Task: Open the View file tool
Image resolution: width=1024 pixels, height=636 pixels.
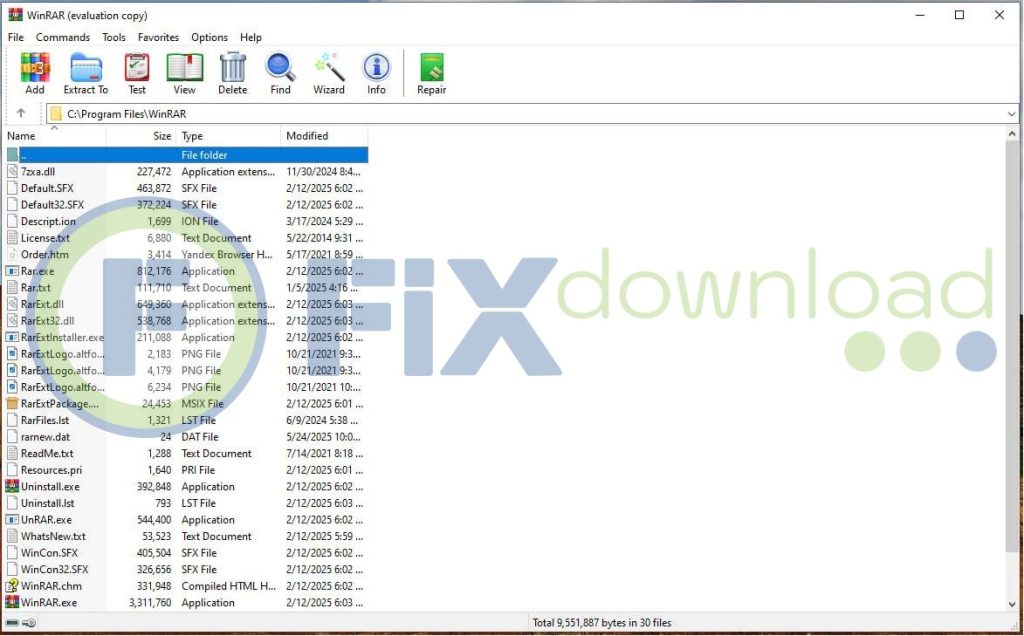Action: pyautogui.click(x=184, y=73)
